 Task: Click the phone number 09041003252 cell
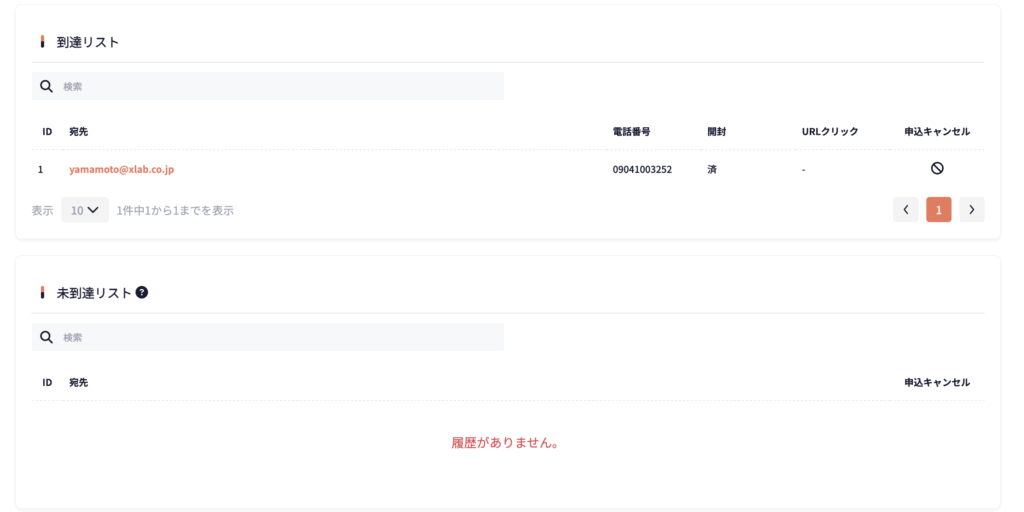(642, 170)
